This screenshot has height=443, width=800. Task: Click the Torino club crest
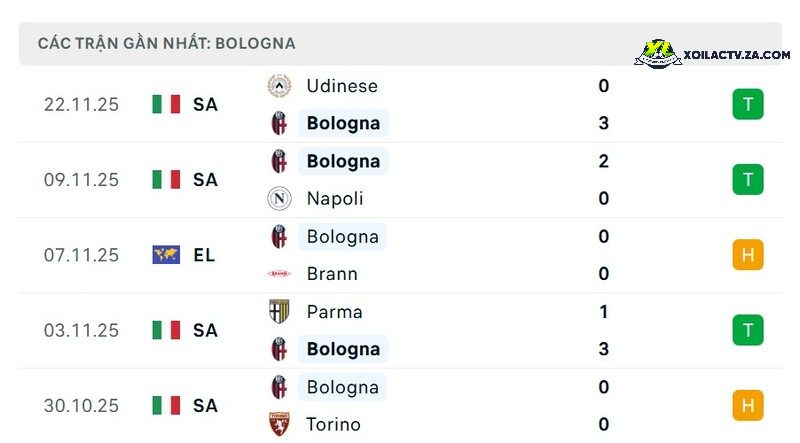click(x=279, y=424)
